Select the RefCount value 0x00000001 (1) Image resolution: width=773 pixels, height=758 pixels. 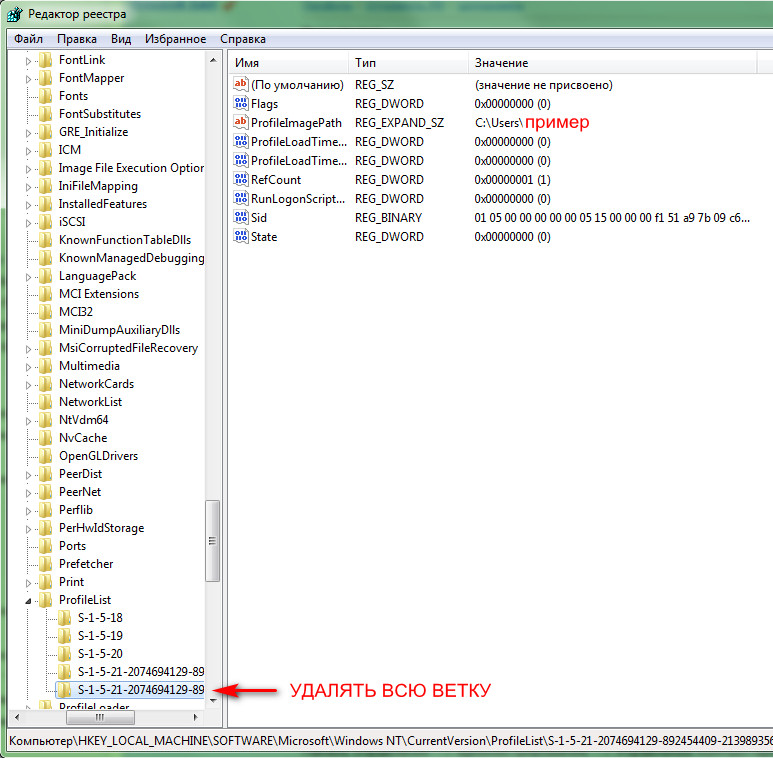512,179
